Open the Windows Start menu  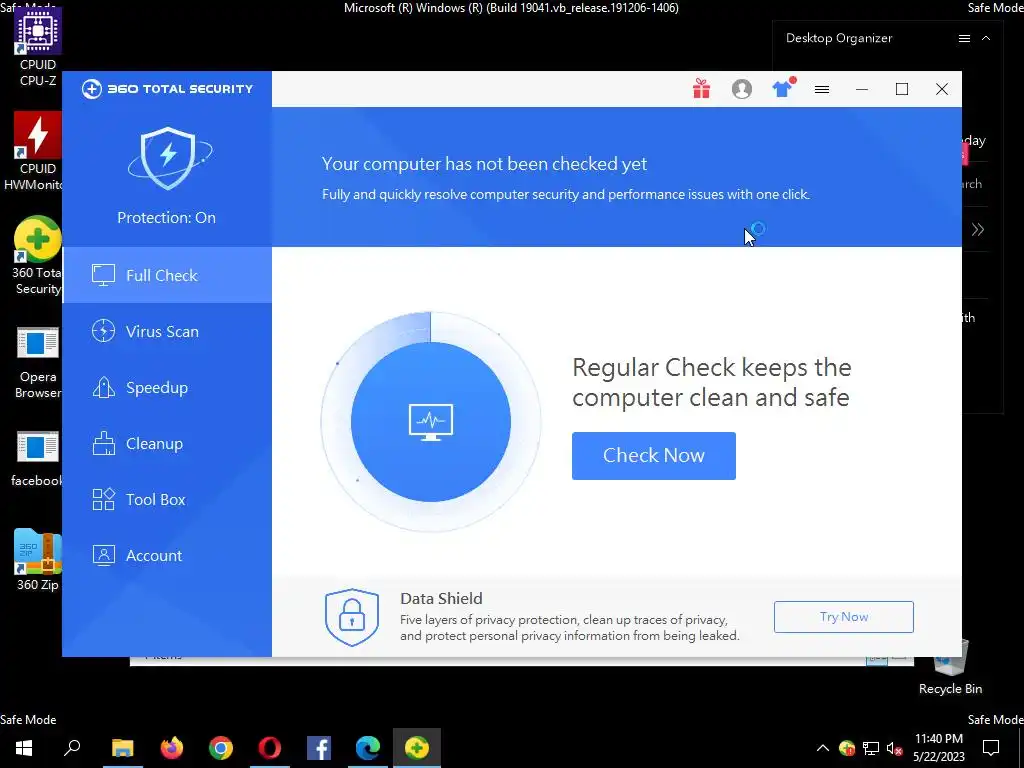(24, 748)
